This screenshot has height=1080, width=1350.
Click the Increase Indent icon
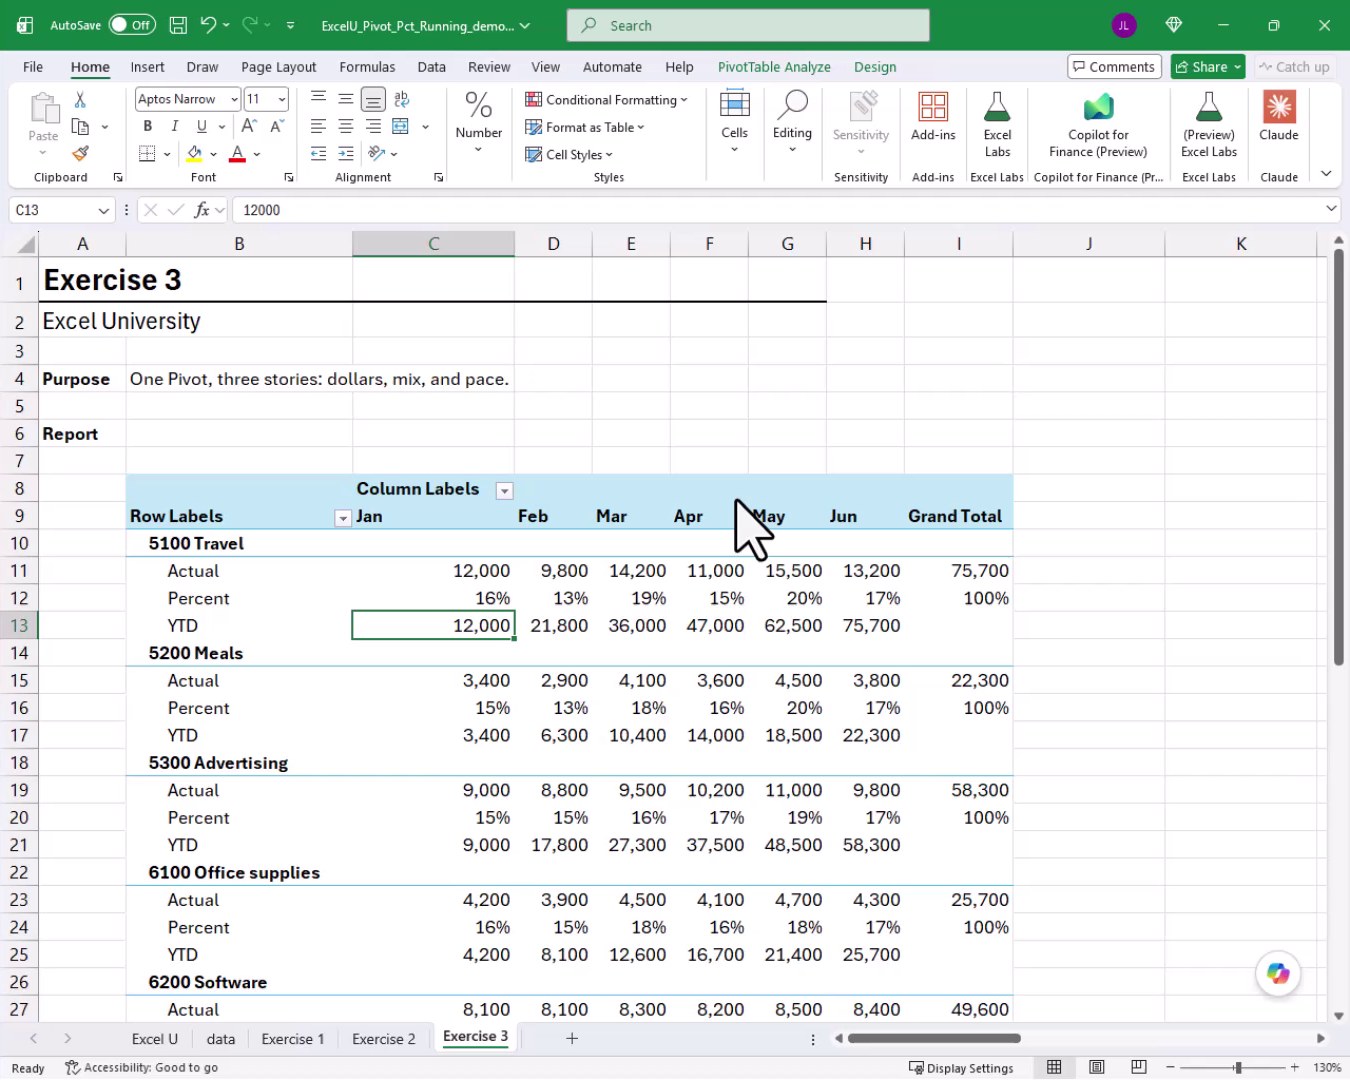pos(345,154)
